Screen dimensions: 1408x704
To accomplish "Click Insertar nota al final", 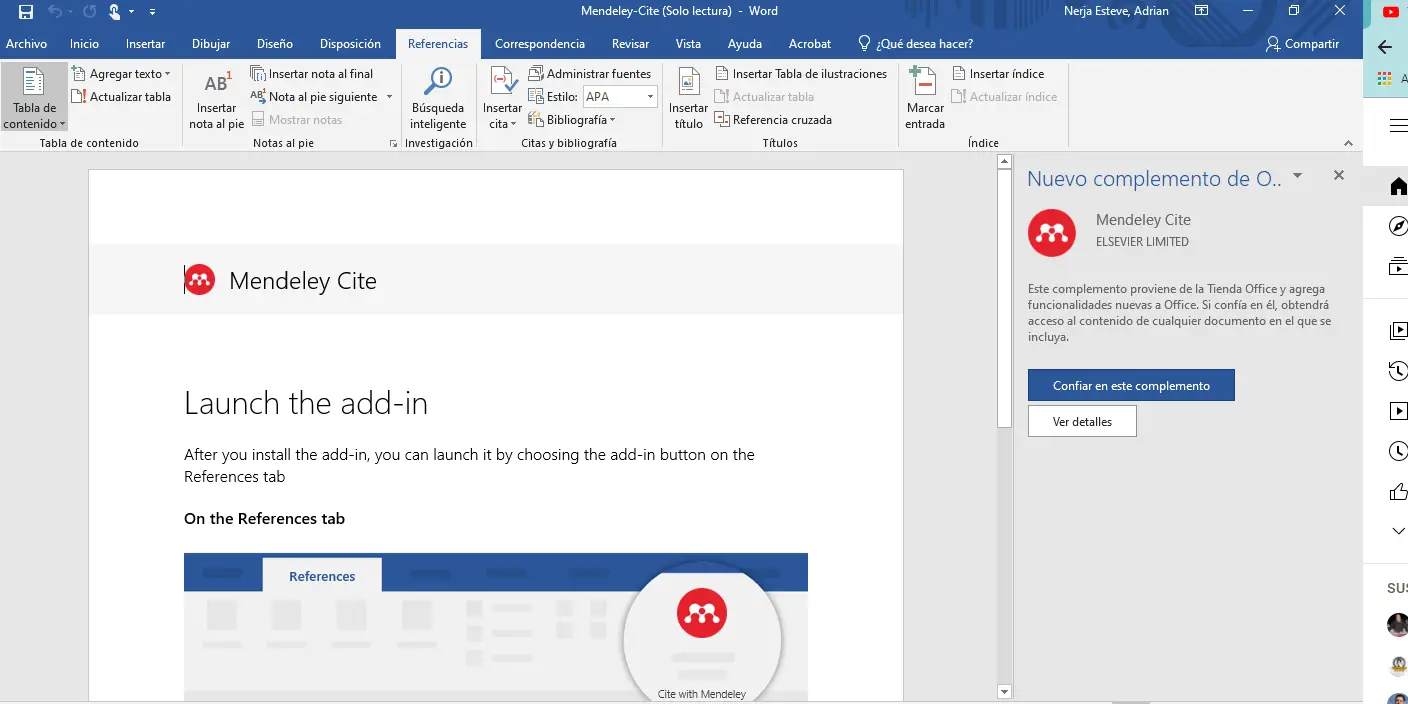I will 311,74.
